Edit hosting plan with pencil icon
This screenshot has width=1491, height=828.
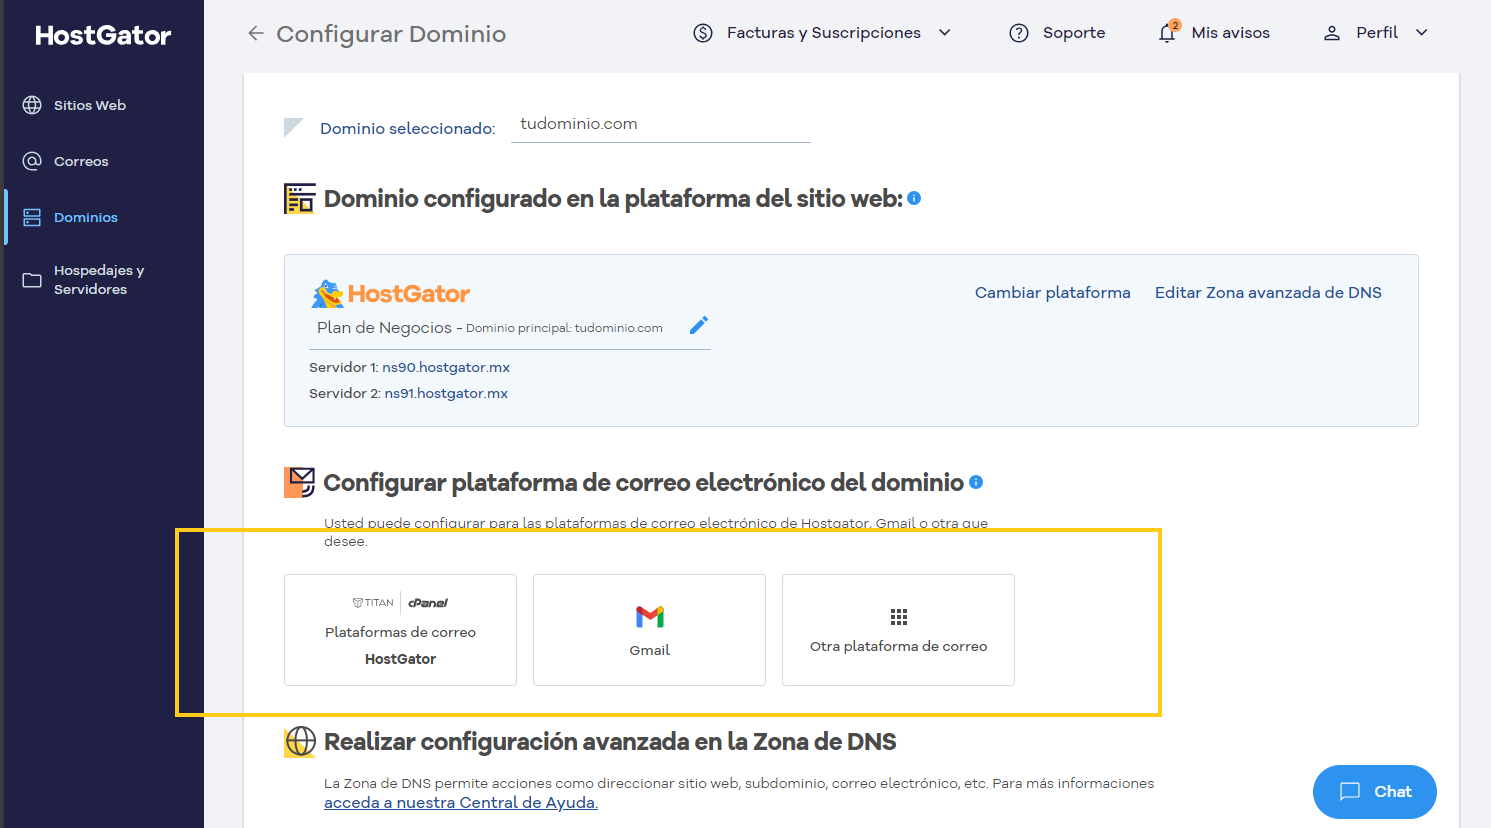699,325
